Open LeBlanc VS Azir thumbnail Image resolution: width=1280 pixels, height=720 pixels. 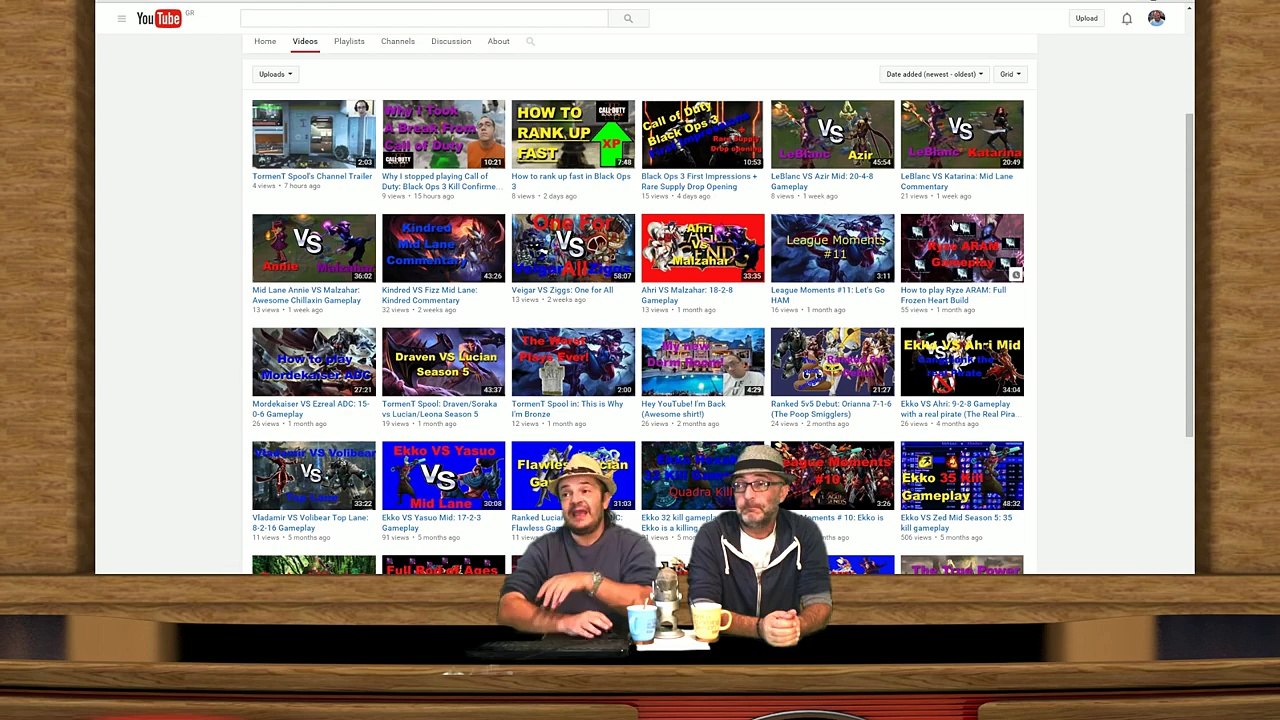coord(832,134)
